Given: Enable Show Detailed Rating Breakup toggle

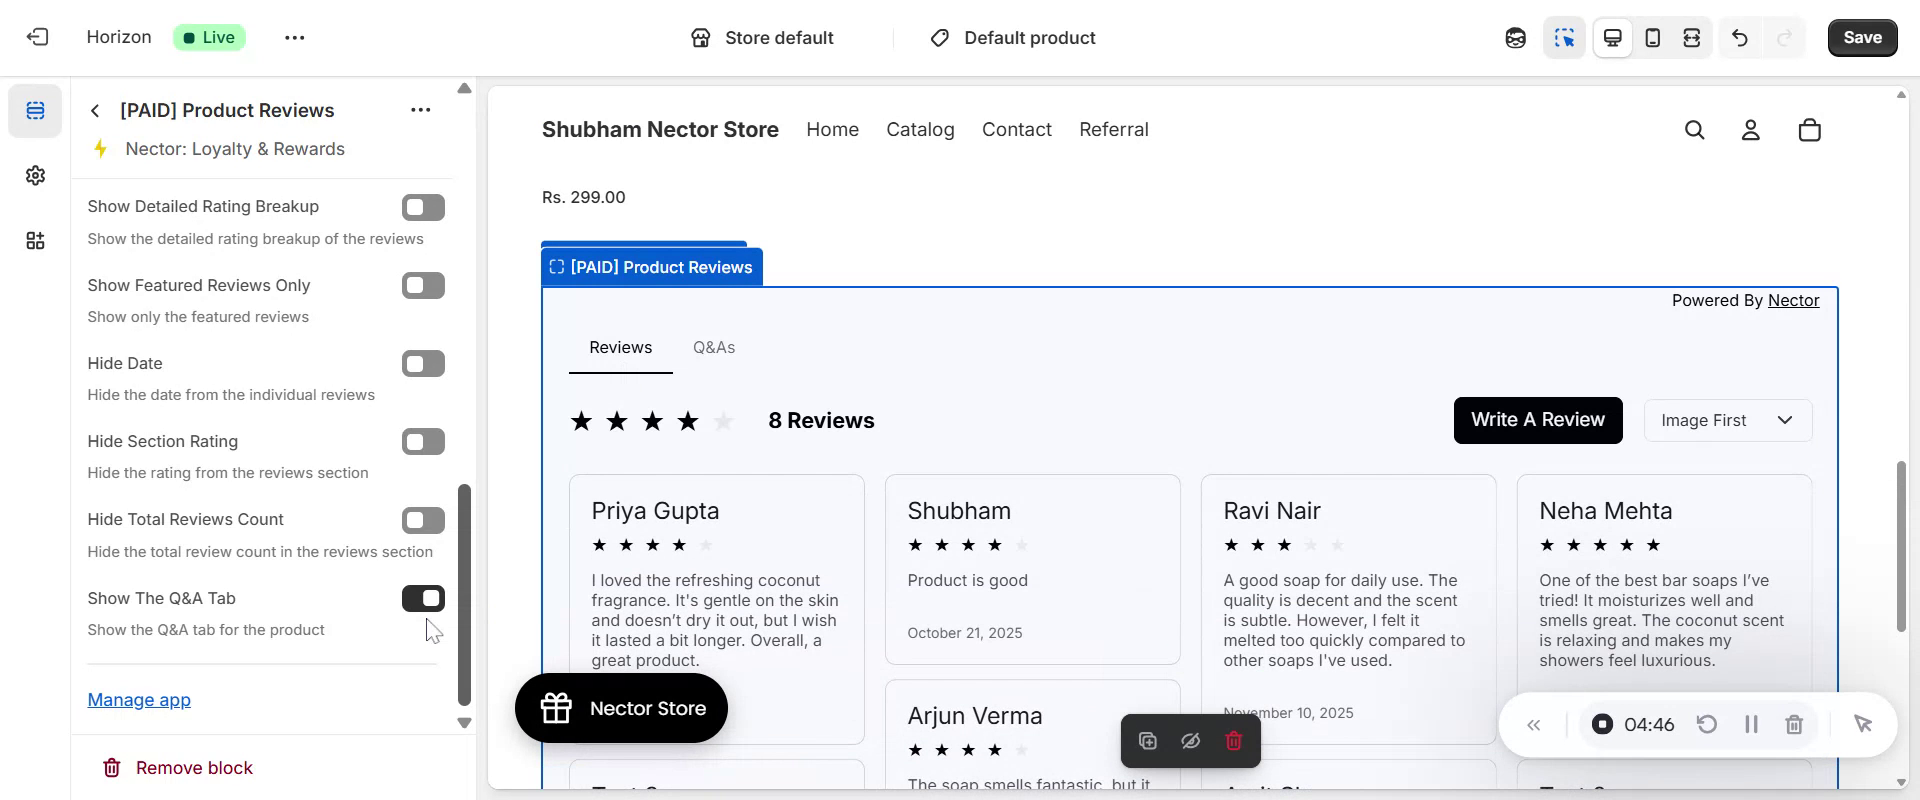Looking at the screenshot, I should 423,207.
